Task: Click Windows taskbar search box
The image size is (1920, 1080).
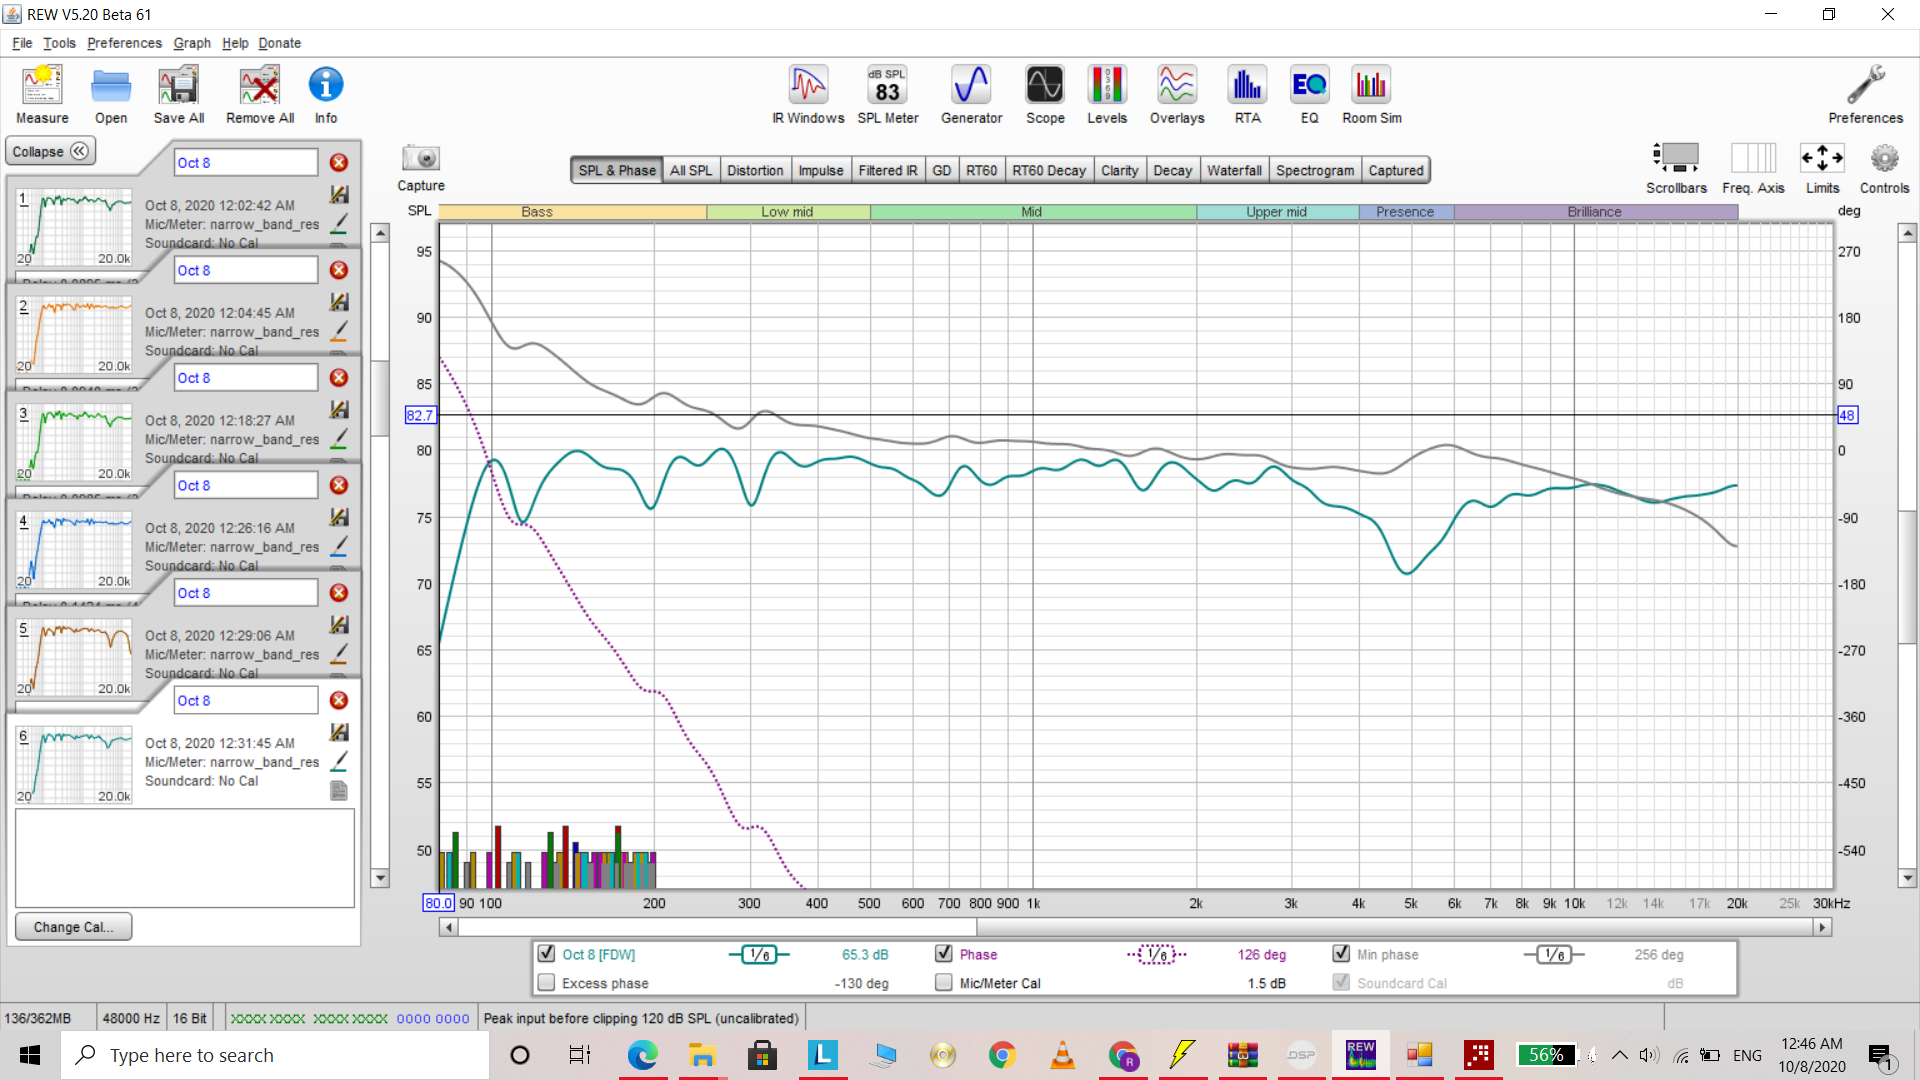Action: point(276,1055)
